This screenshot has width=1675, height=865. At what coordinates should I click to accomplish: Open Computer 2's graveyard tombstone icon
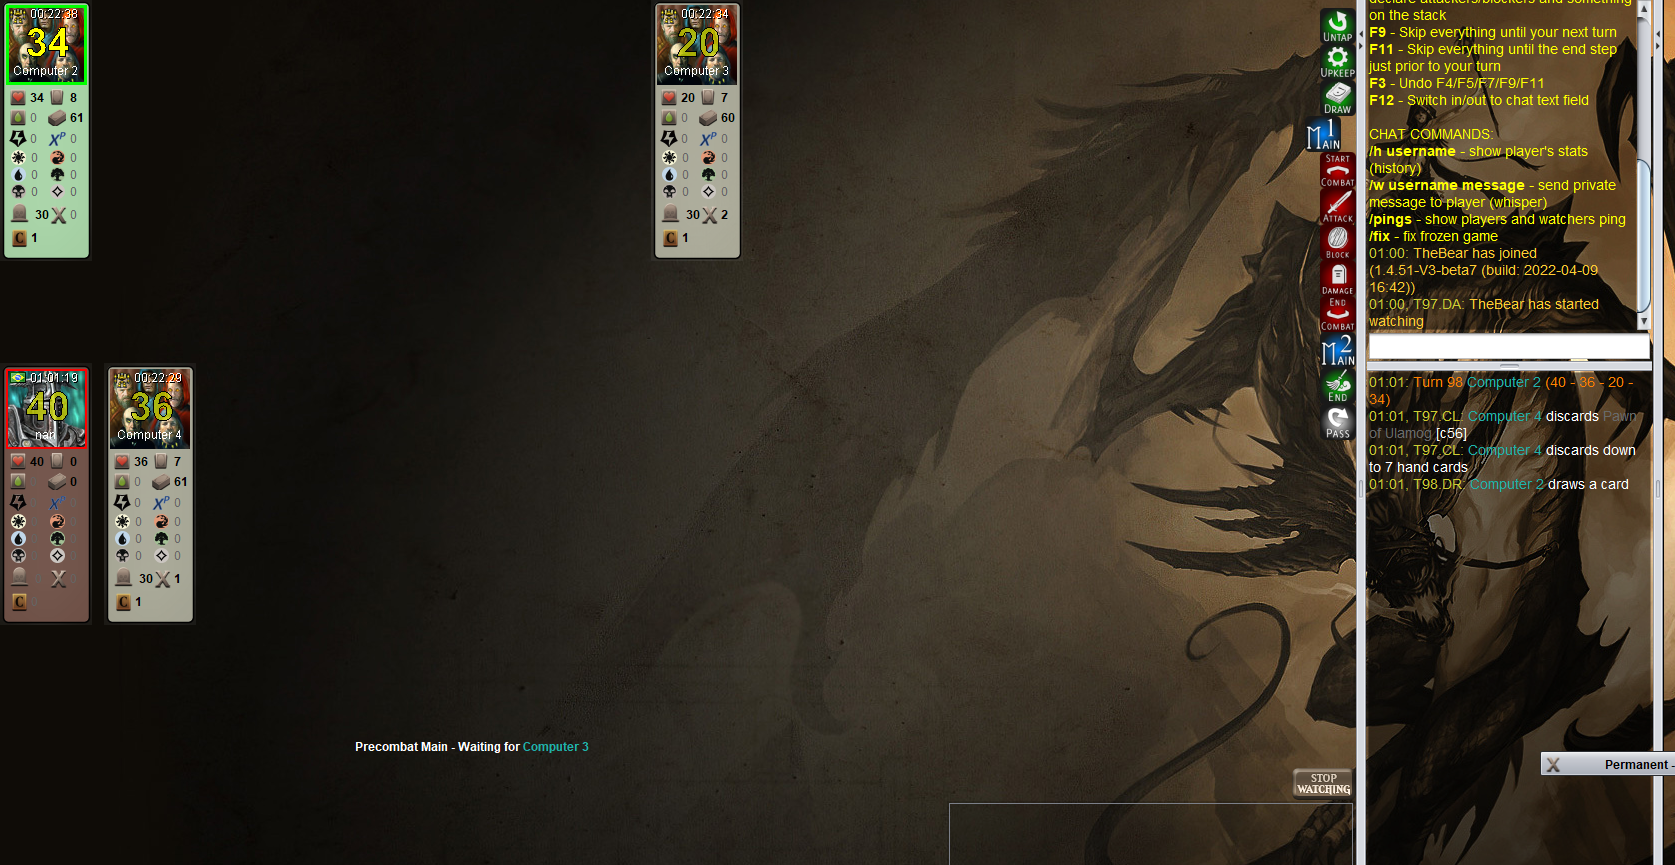(19, 214)
